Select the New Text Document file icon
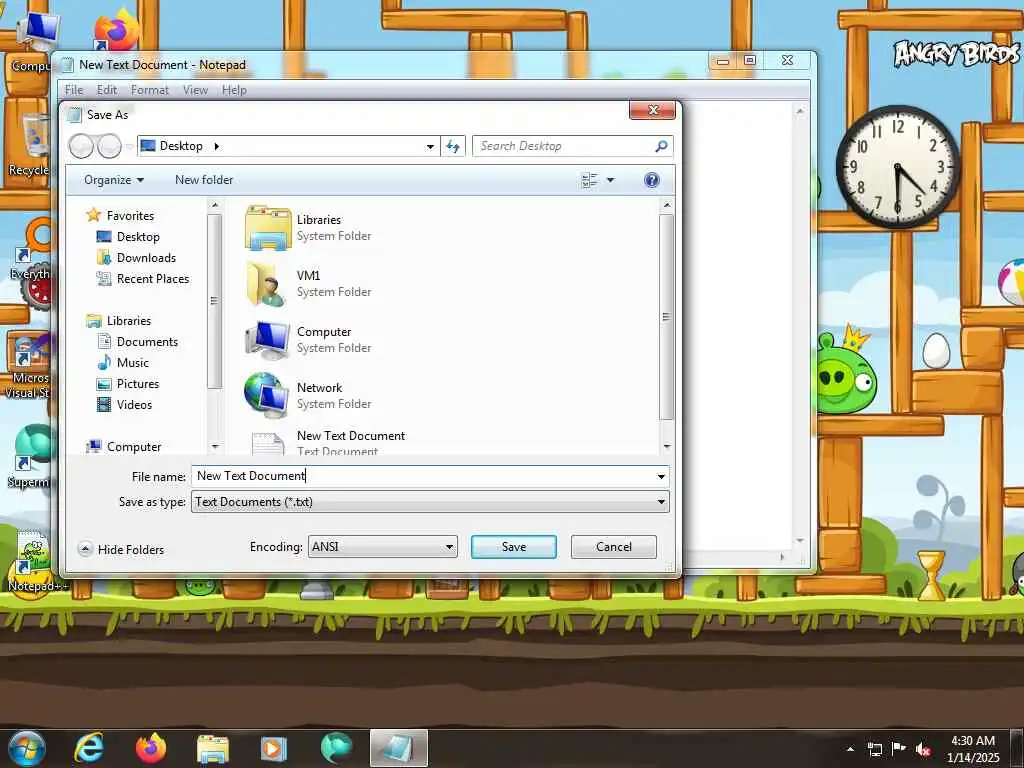Image resolution: width=1024 pixels, height=768 pixels. pos(268,443)
